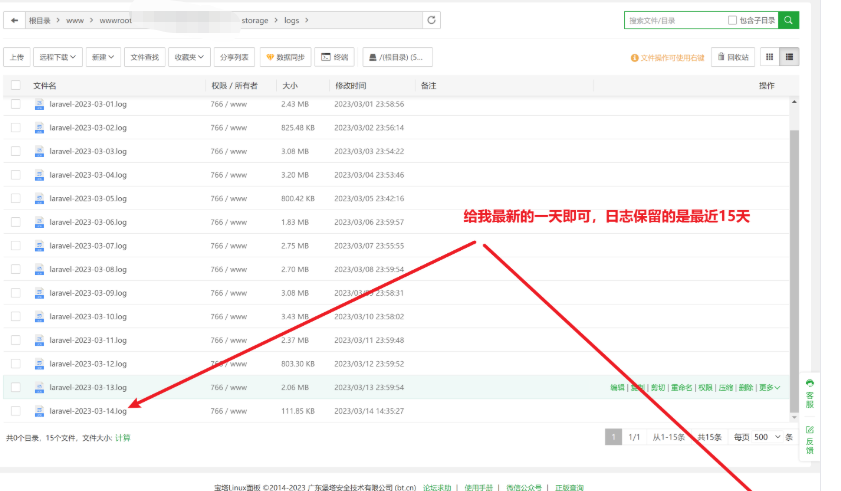Select the storage breadcrumb segment
The height and width of the screenshot is (491, 841).
tap(255, 20)
